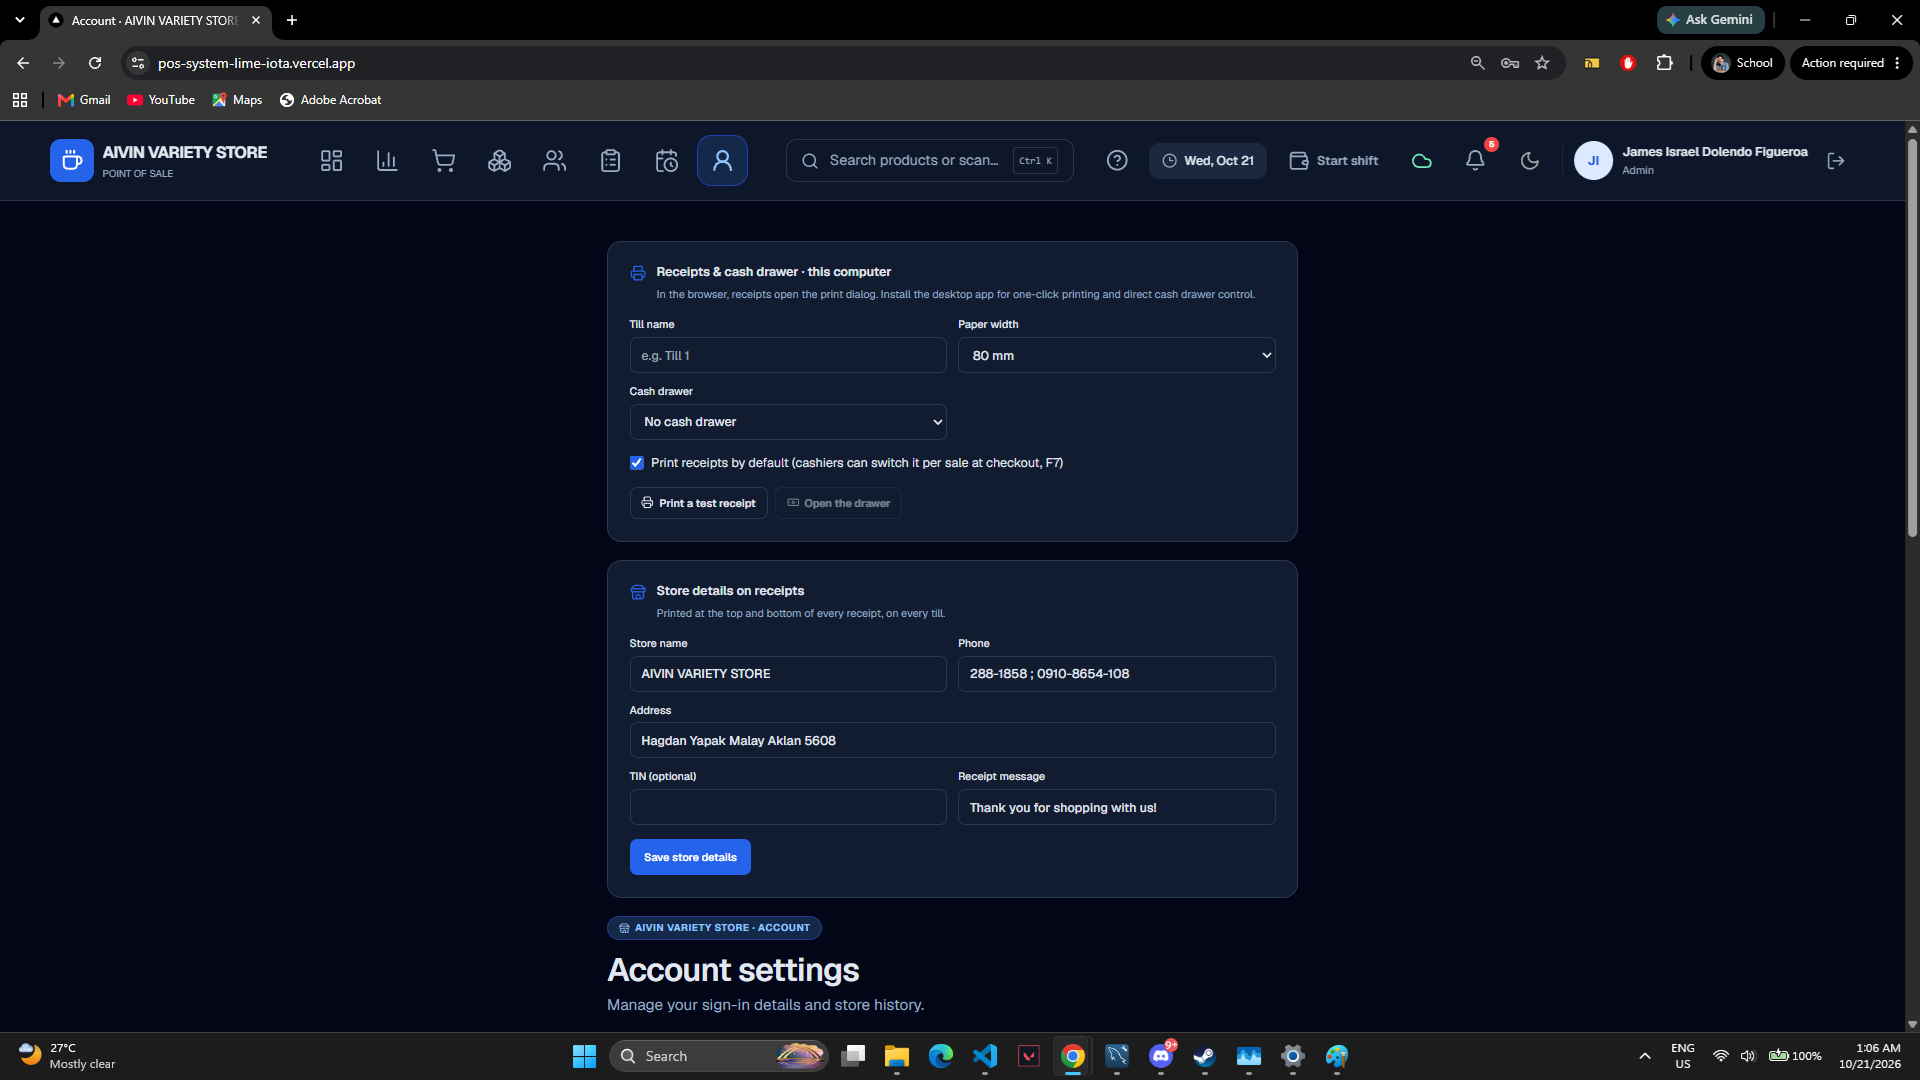
Task: Toggle dark mode moon icon
Action: tap(1530, 161)
